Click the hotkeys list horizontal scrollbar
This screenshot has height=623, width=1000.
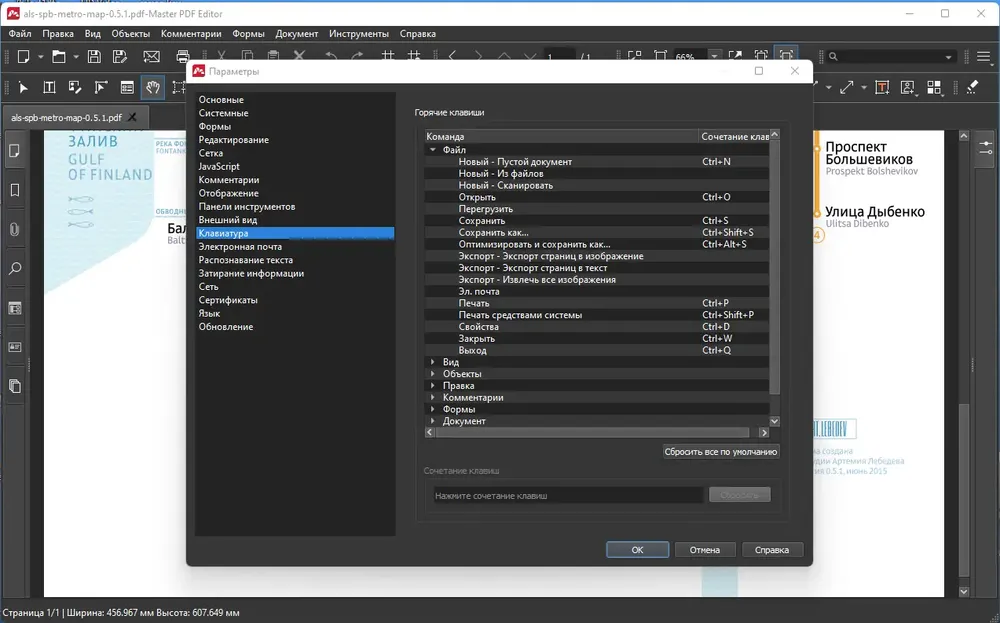coord(592,432)
